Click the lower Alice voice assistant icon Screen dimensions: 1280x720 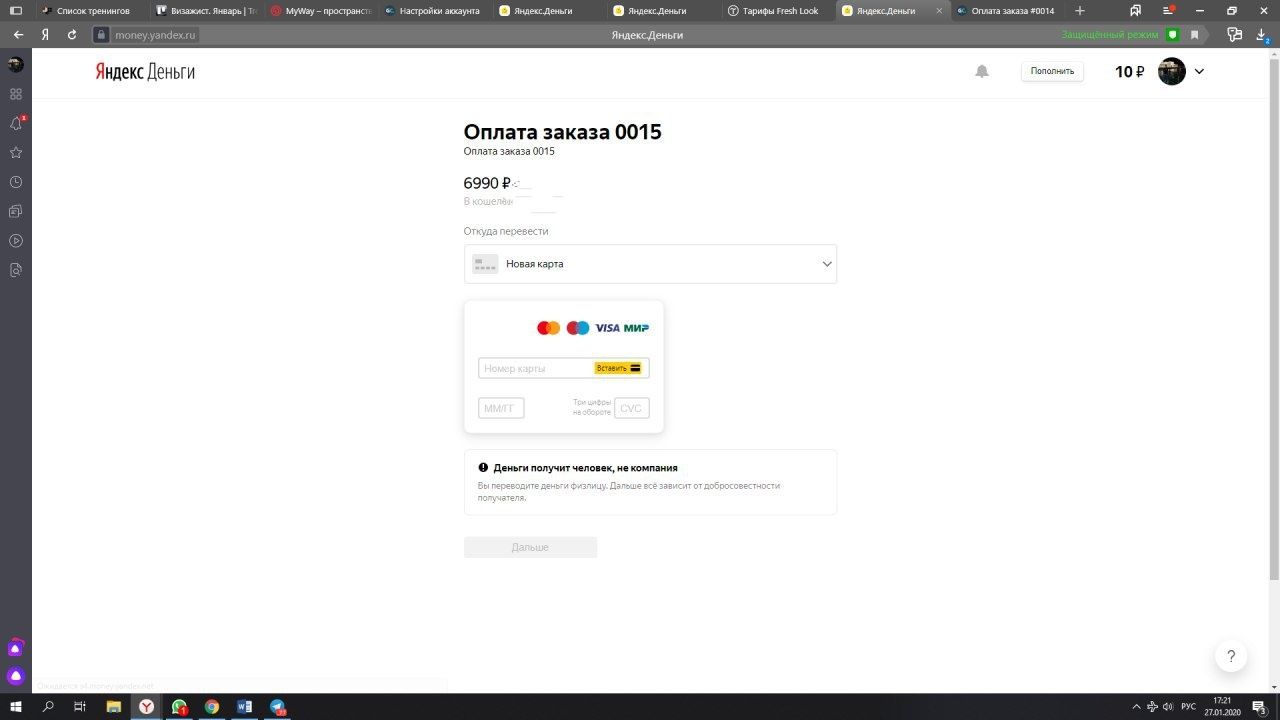(x=15, y=676)
